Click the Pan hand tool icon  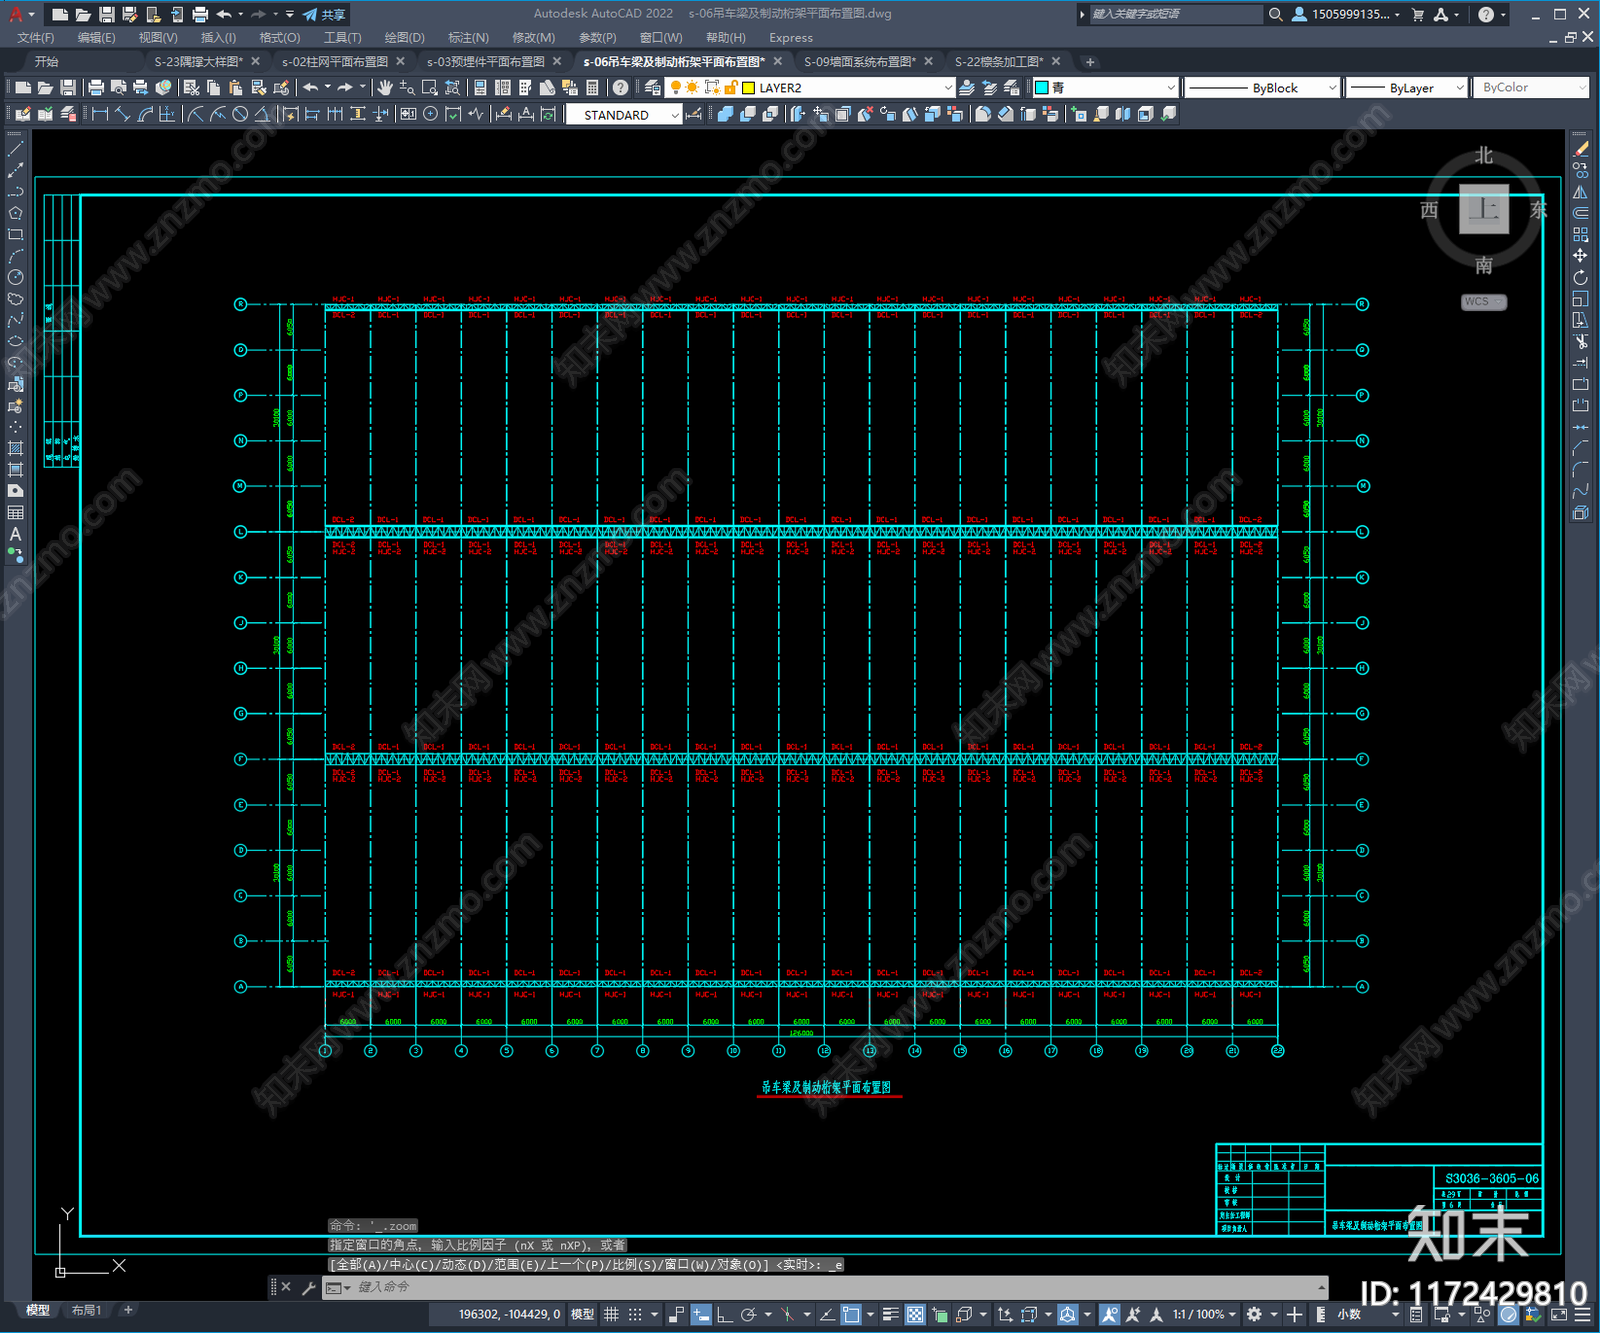pyautogui.click(x=385, y=88)
